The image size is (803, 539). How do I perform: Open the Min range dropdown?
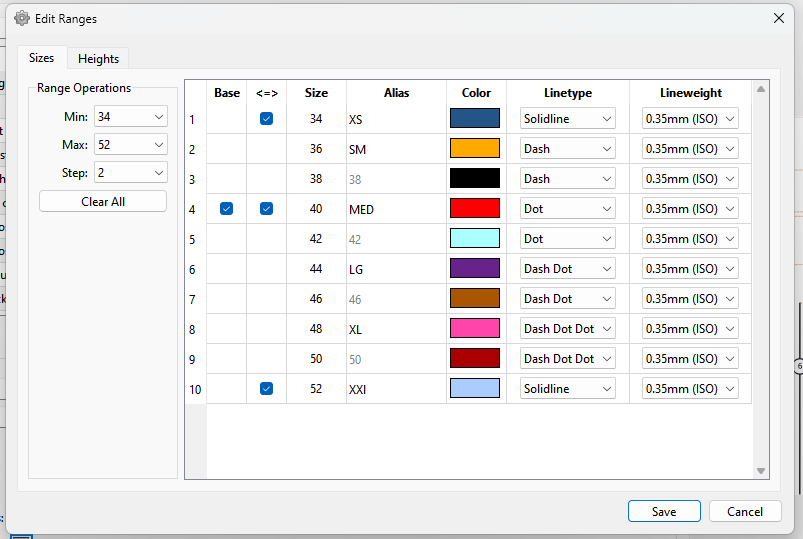(x=131, y=117)
